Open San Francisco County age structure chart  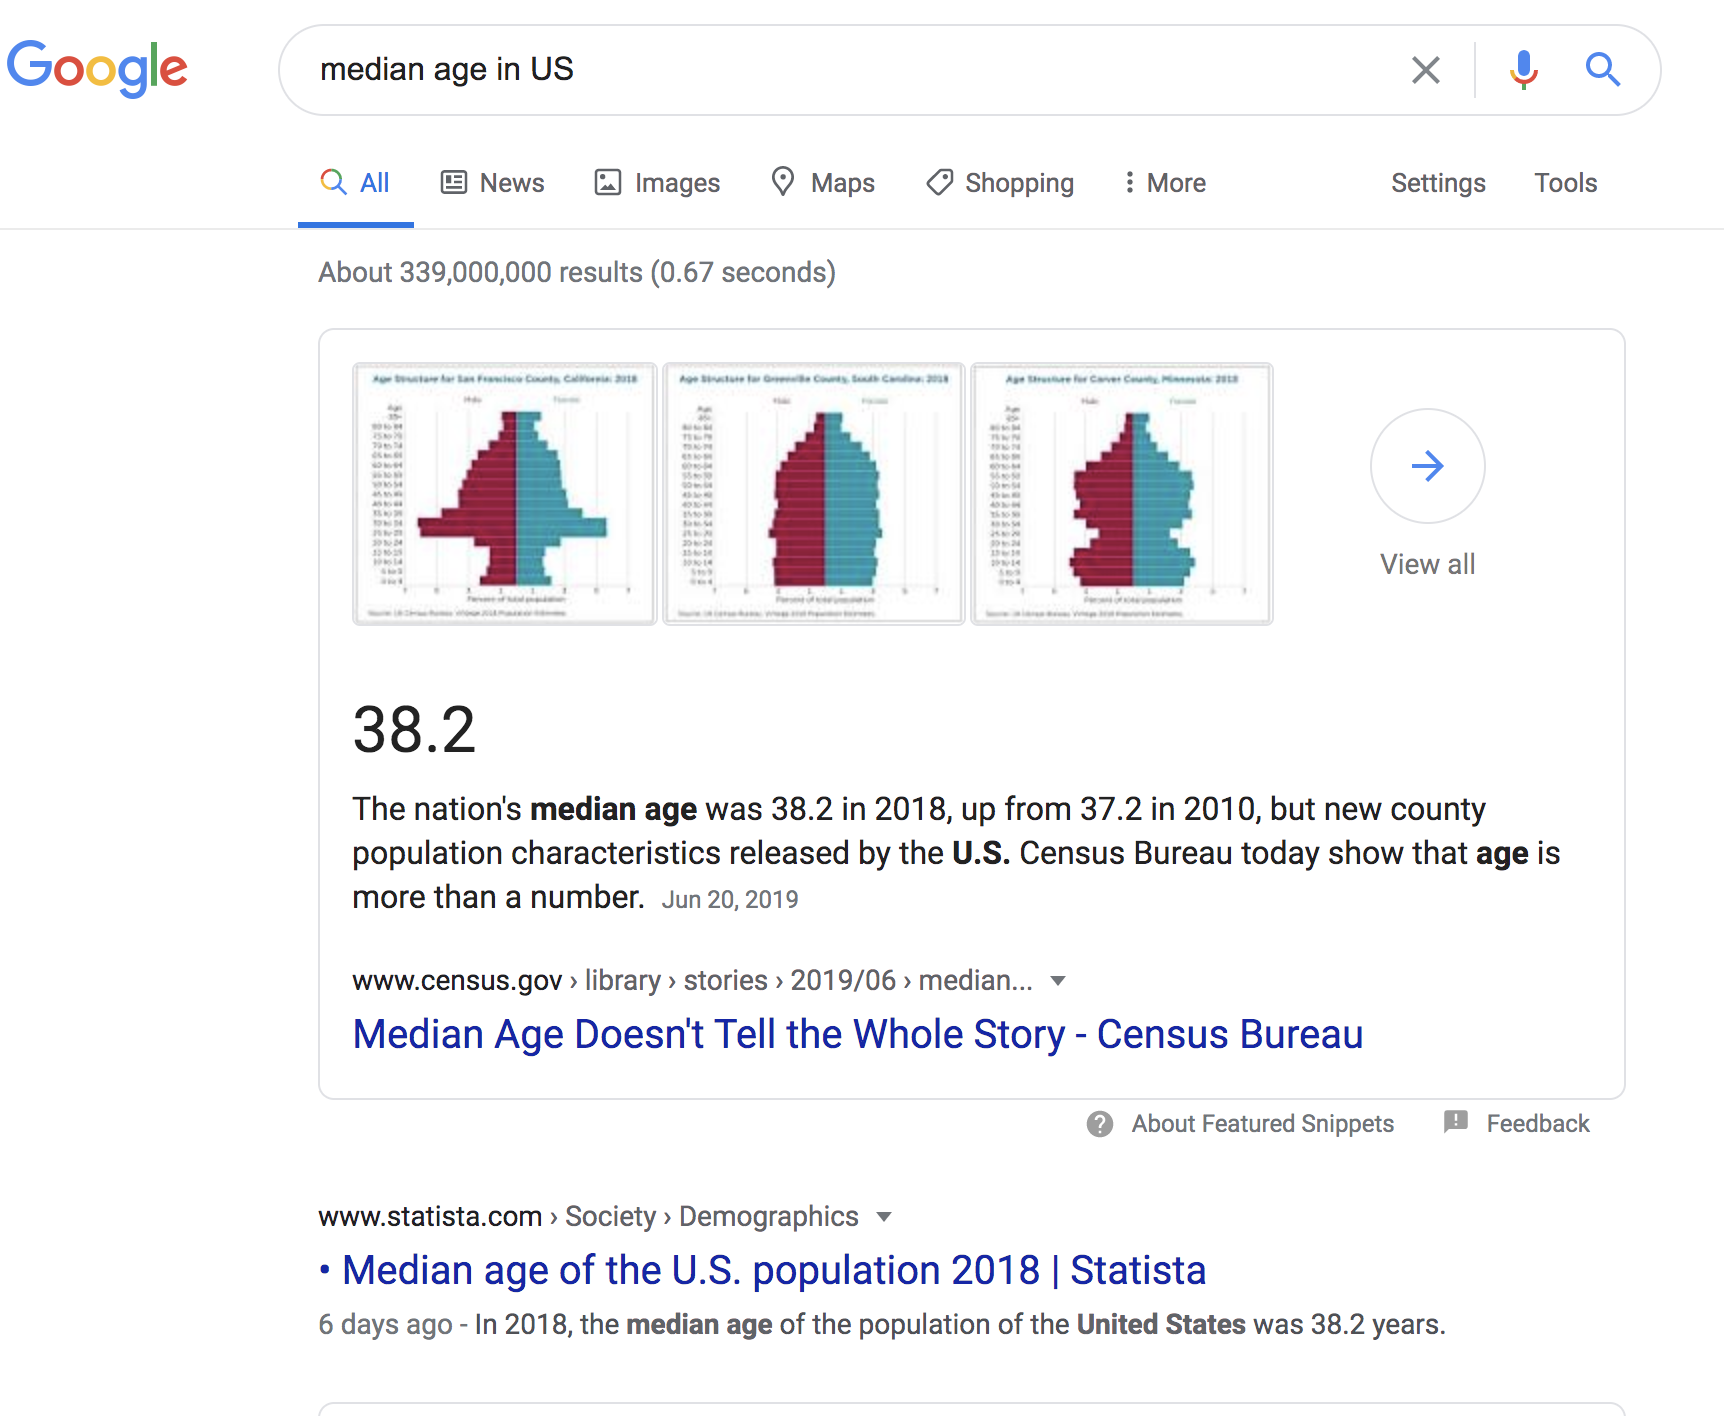tap(505, 494)
